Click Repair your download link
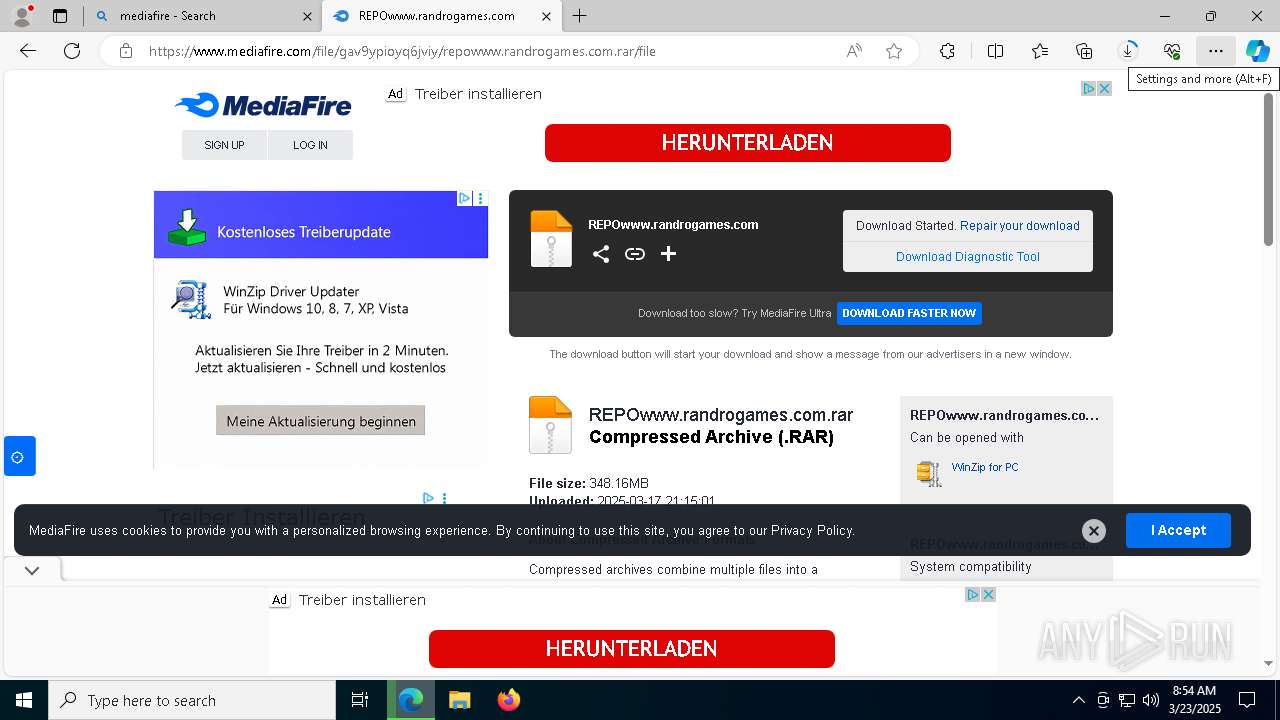Viewport: 1280px width, 720px height. pos(1020,226)
